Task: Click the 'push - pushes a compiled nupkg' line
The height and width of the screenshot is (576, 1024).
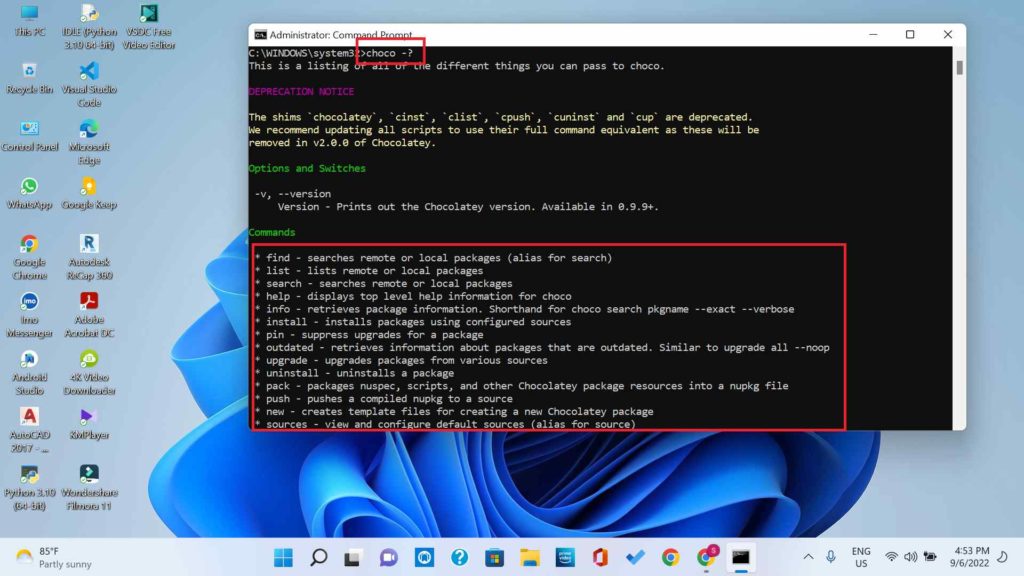Action: click(x=383, y=399)
